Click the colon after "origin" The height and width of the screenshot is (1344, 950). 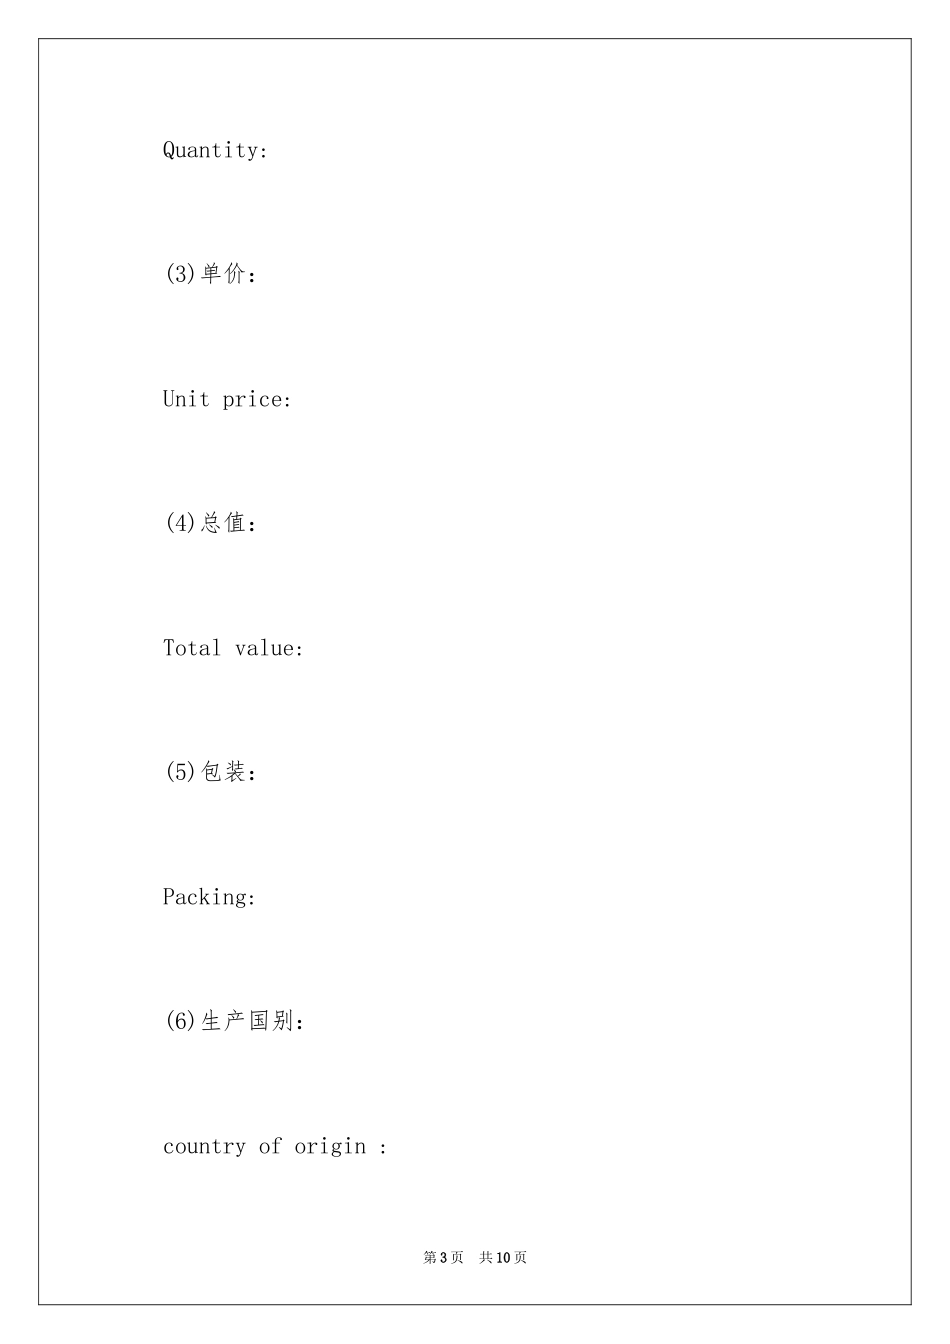pos(383,1148)
